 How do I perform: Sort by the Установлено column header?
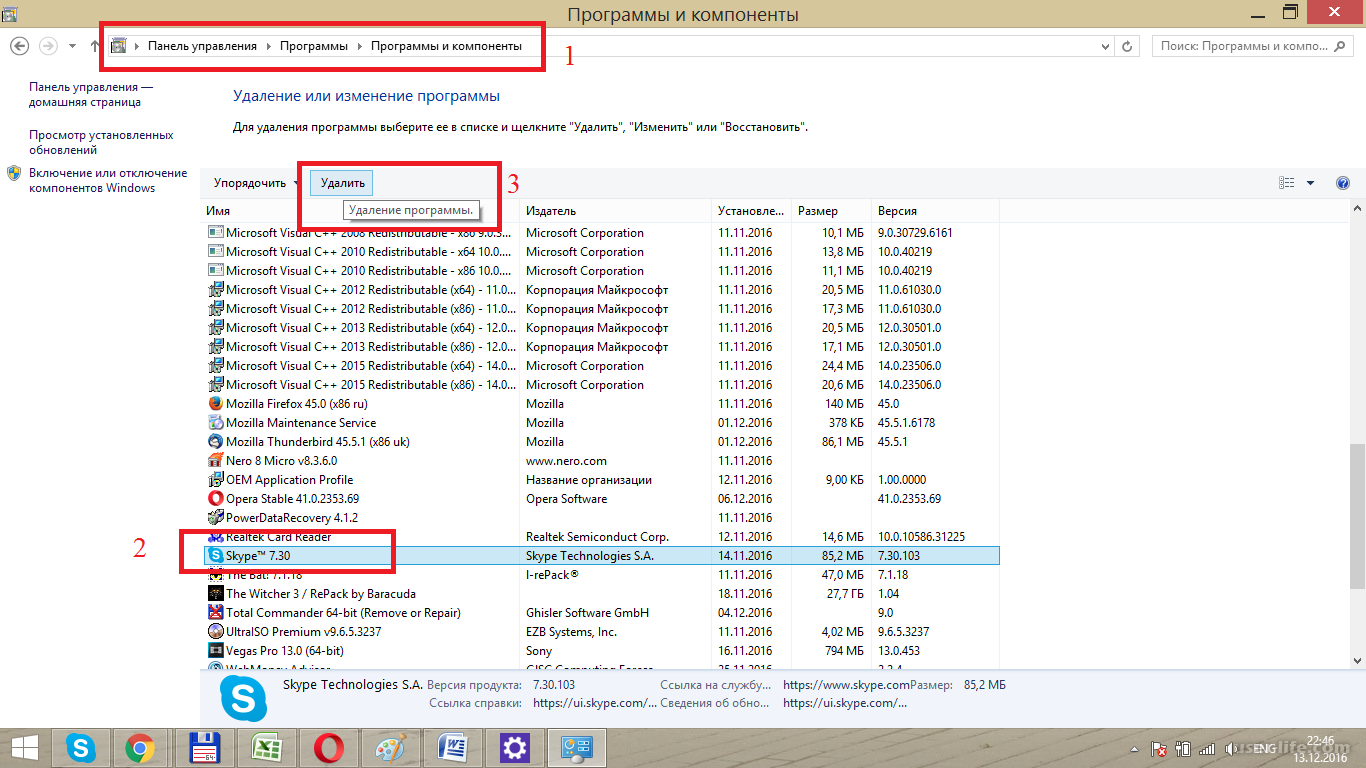752,211
